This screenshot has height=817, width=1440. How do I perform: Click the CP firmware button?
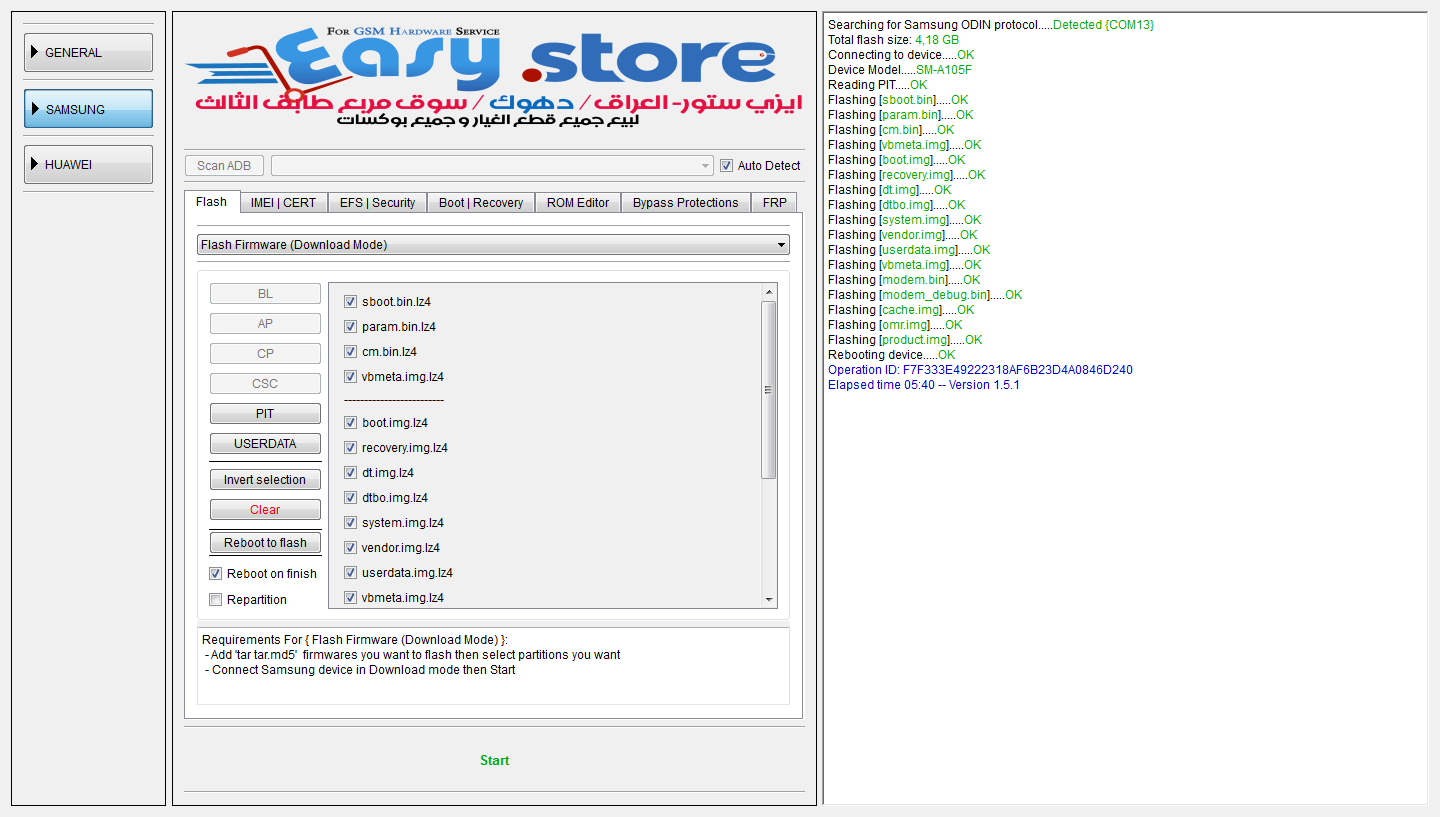265,354
